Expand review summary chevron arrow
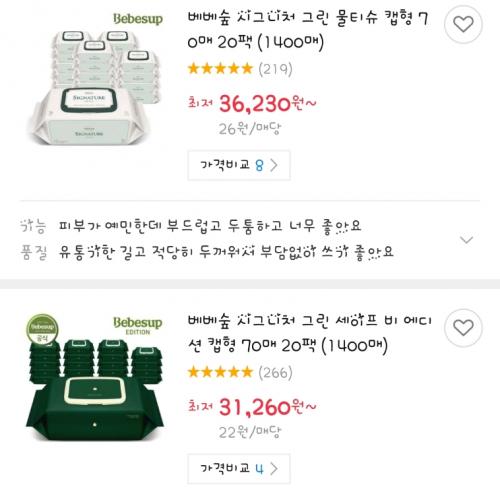Screen dimensions: 500x500 point(466,239)
